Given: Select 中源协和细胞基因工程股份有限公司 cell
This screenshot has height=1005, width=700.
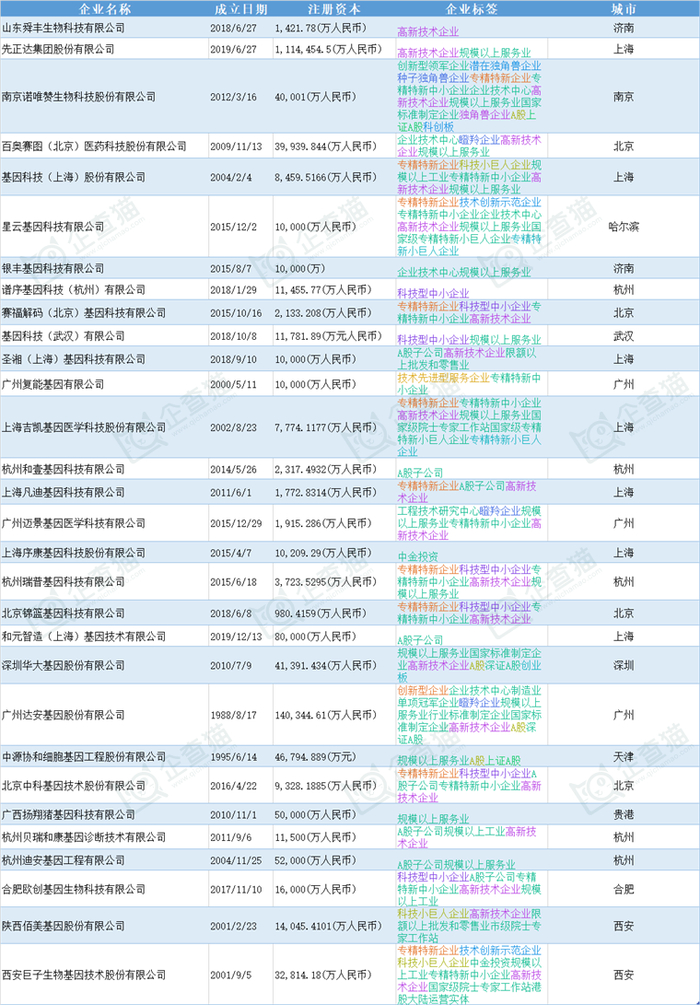Looking at the screenshot, I should click(x=84, y=757).
